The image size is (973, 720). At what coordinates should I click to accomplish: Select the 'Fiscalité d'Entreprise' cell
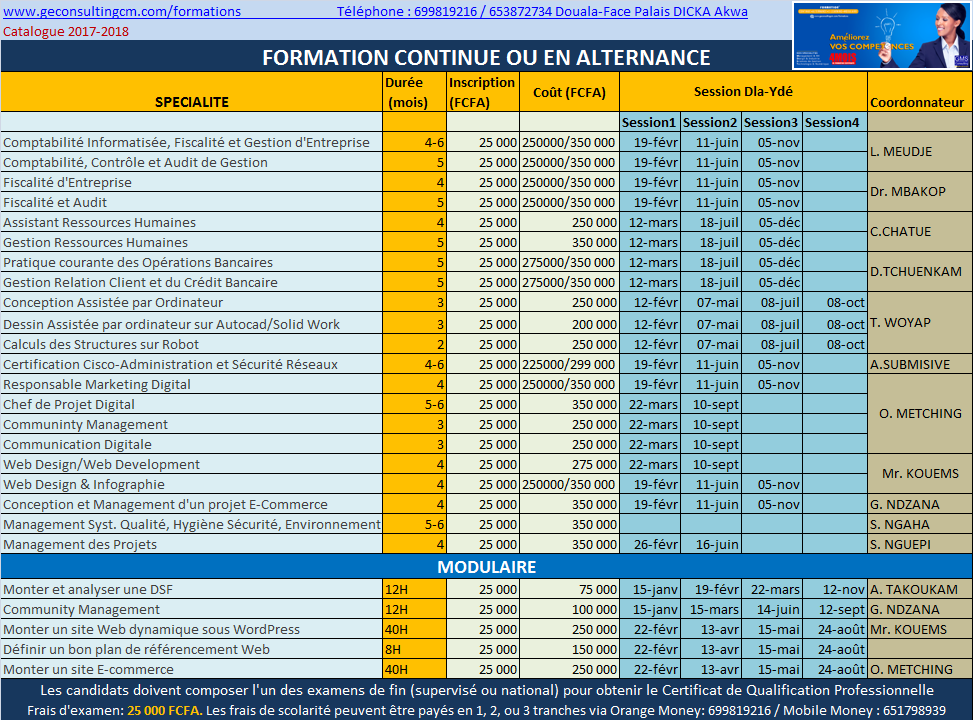tap(192, 182)
